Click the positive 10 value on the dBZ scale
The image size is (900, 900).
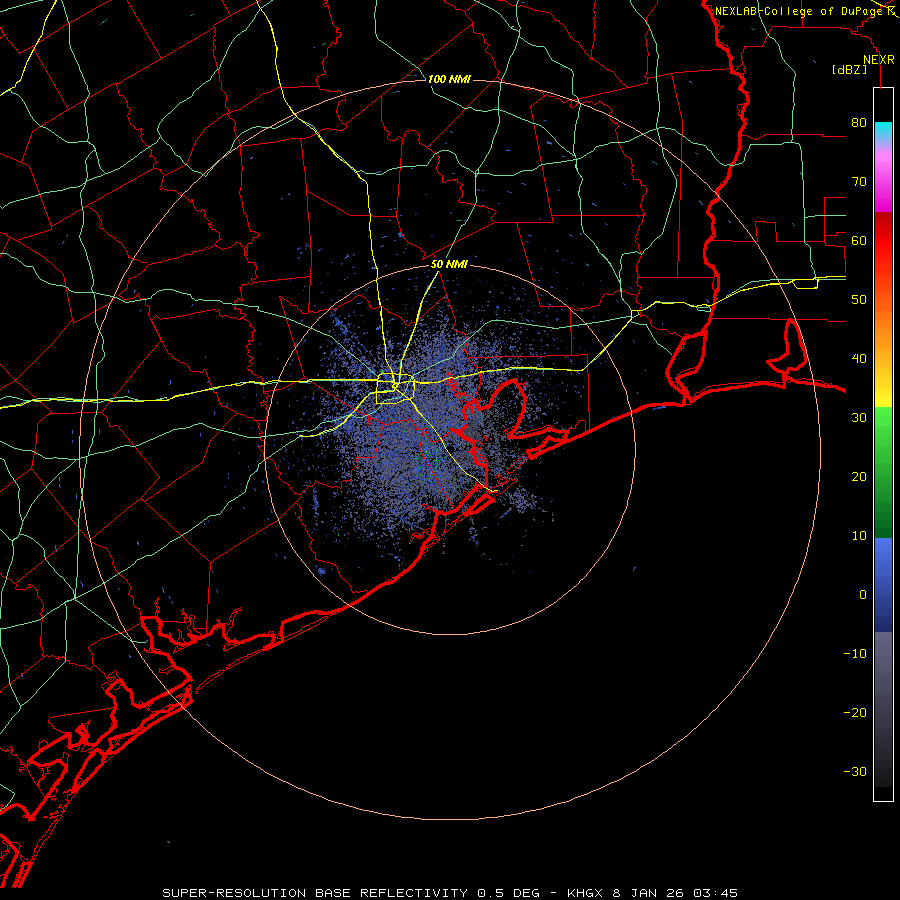pyautogui.click(x=859, y=536)
